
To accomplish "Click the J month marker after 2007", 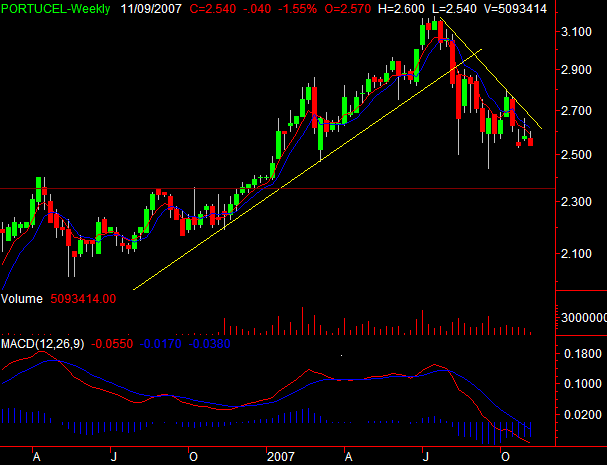I will click(426, 457).
